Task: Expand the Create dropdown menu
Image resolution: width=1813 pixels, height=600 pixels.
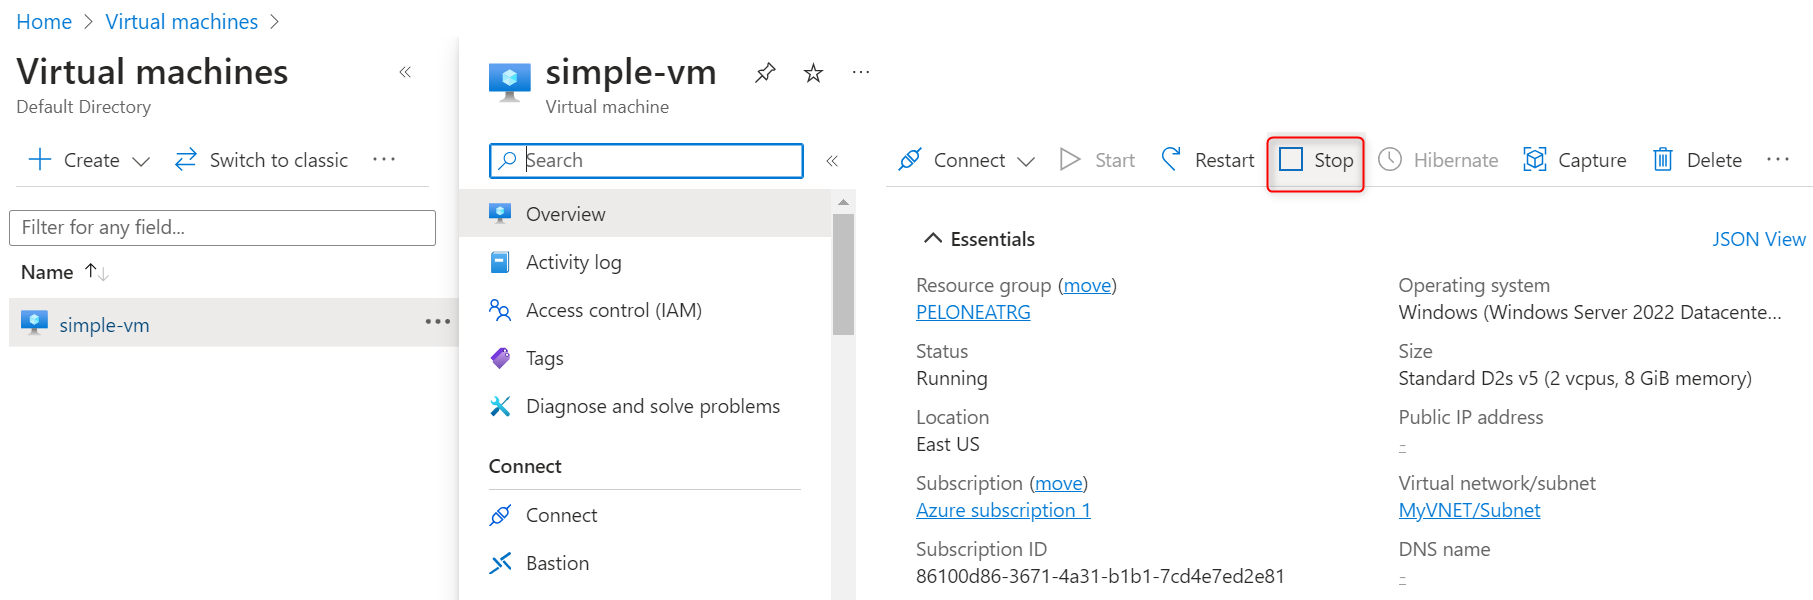Action: [90, 160]
